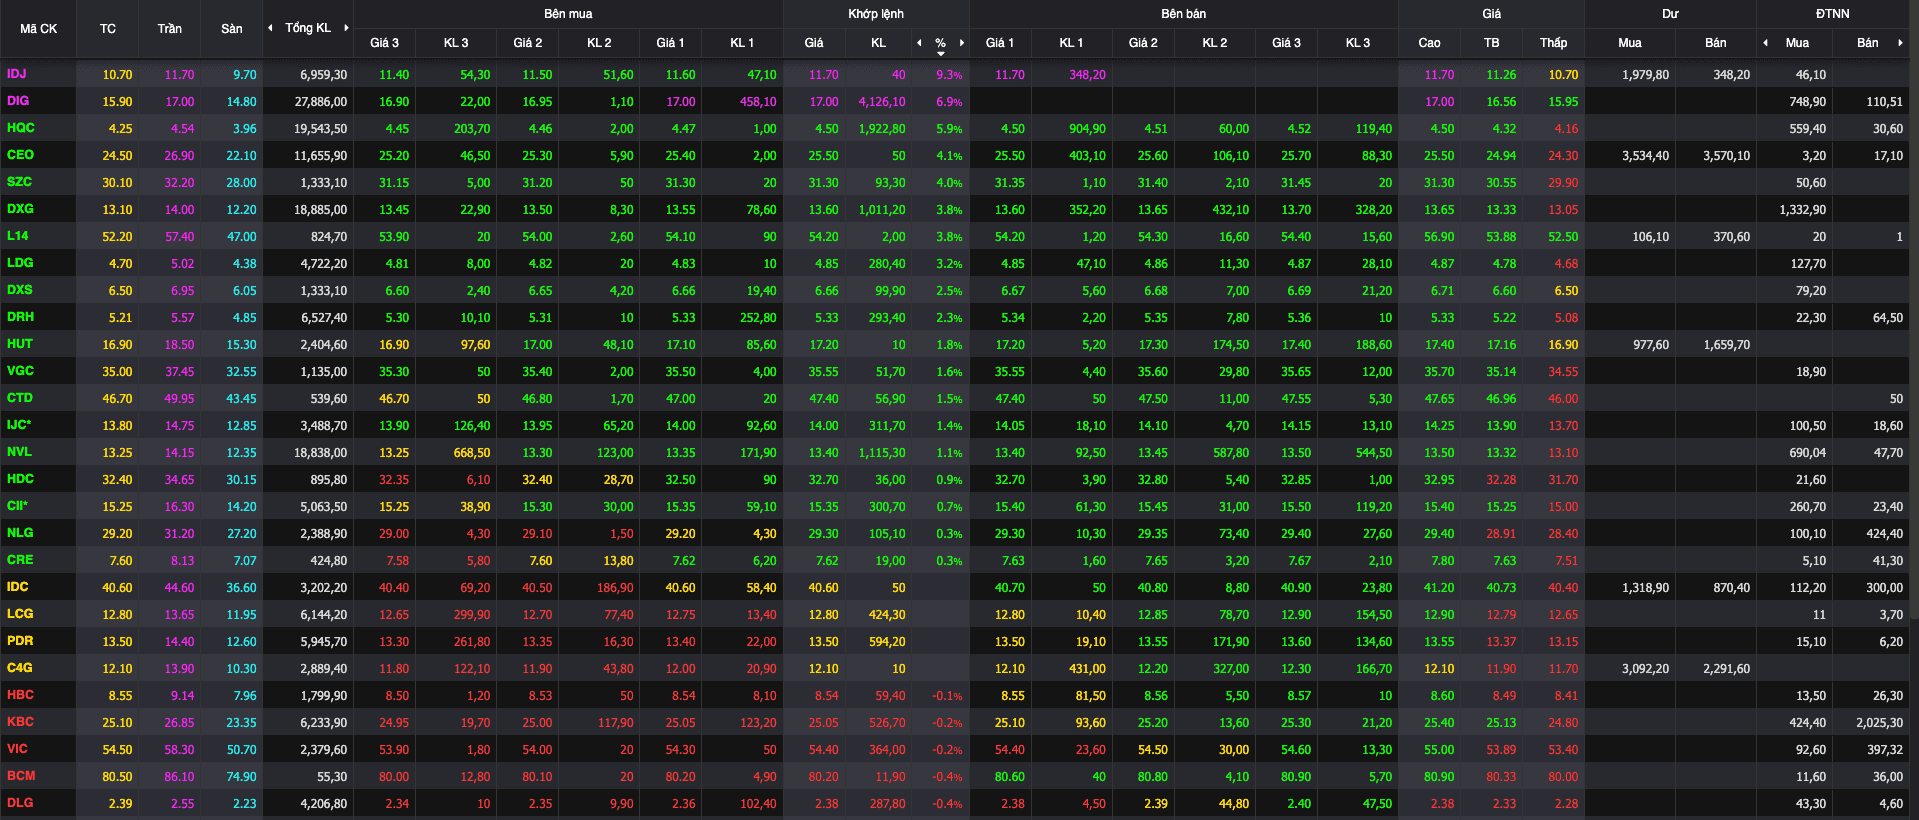Select the DXG ticker
The image size is (1919, 820).
20,209
